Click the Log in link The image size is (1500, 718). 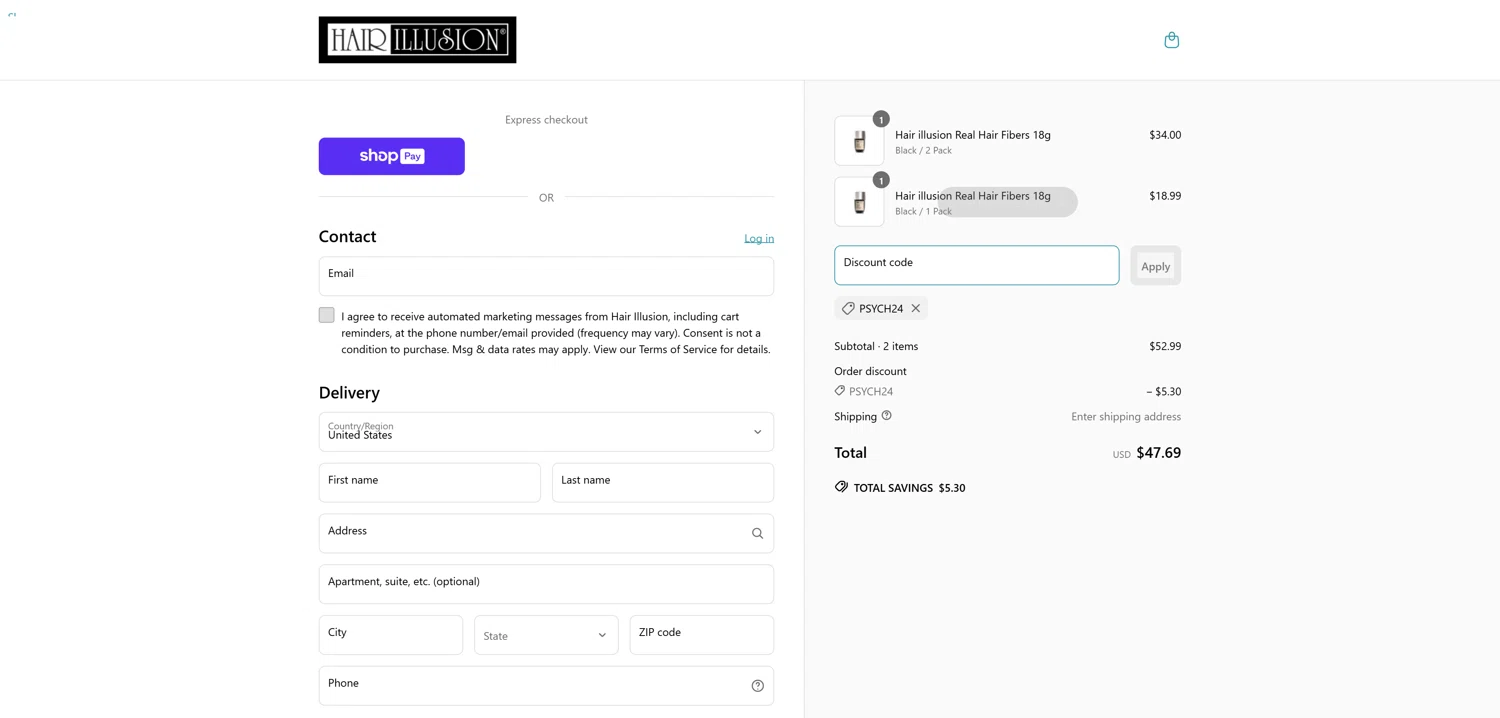point(759,238)
